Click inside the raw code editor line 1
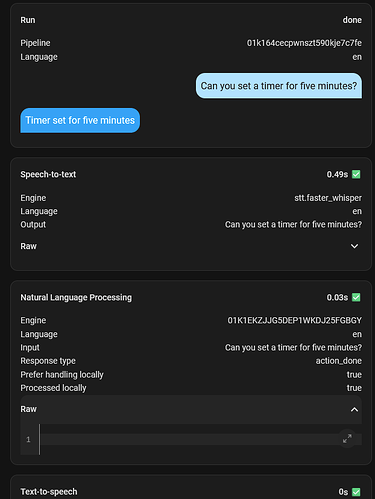Viewport: 375px width, 499px height. (x=190, y=439)
